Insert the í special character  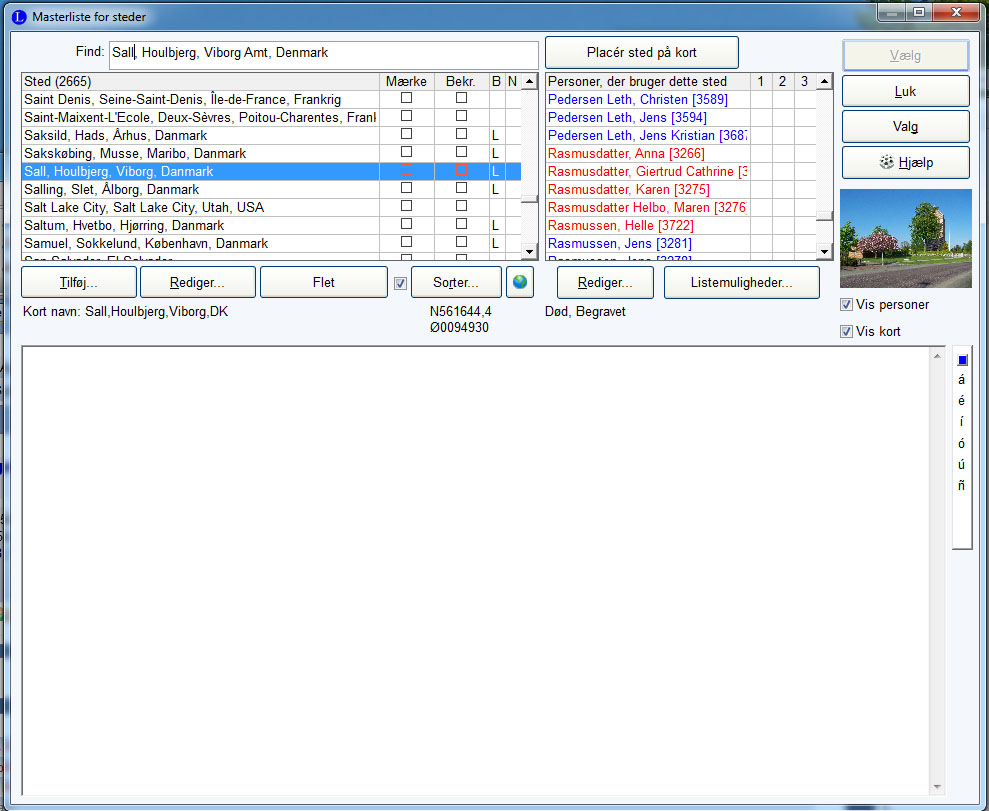(x=961, y=421)
